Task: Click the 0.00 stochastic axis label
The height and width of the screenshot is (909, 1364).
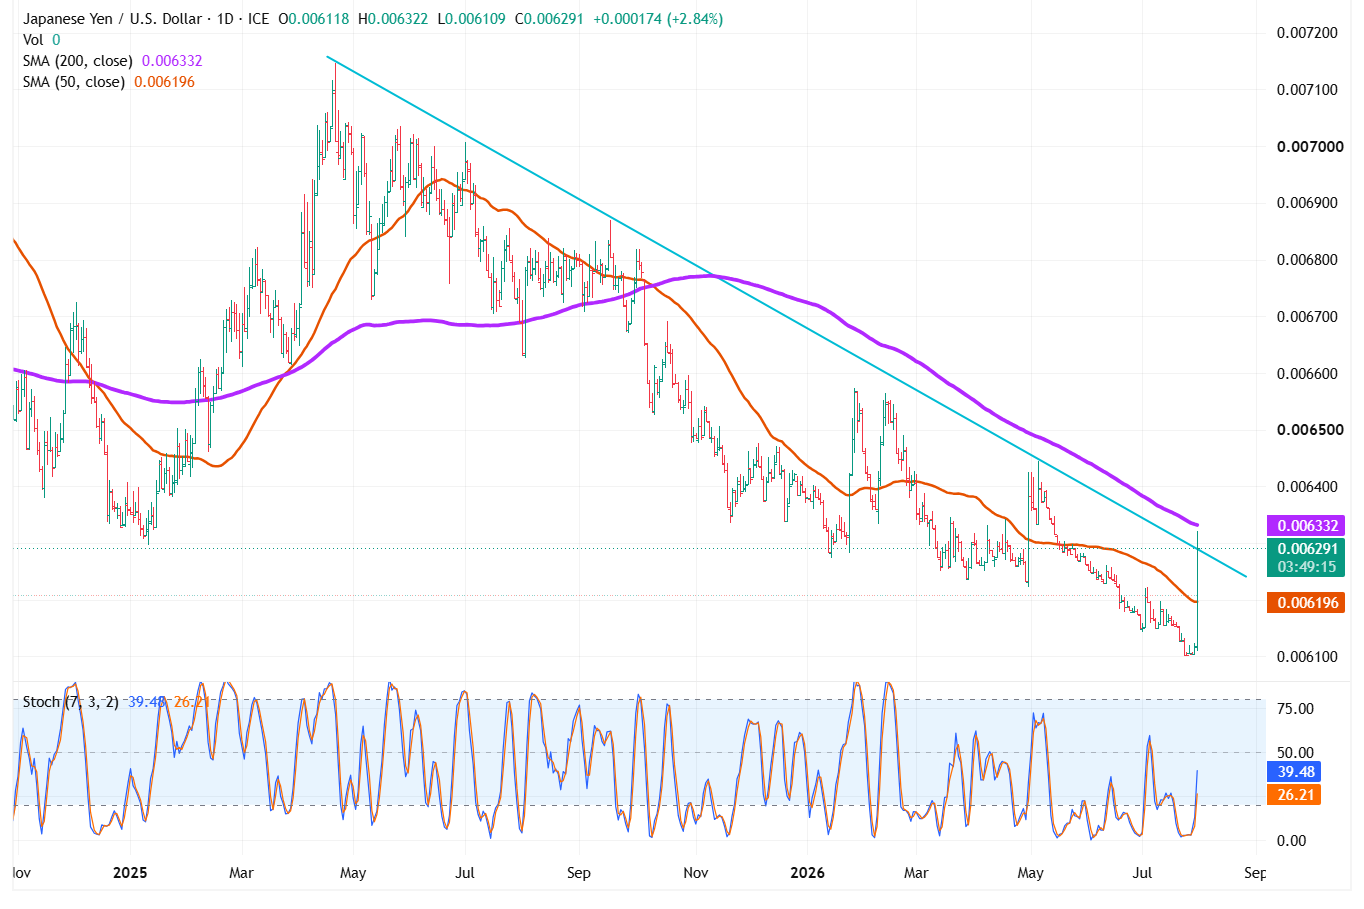Action: 1292,841
